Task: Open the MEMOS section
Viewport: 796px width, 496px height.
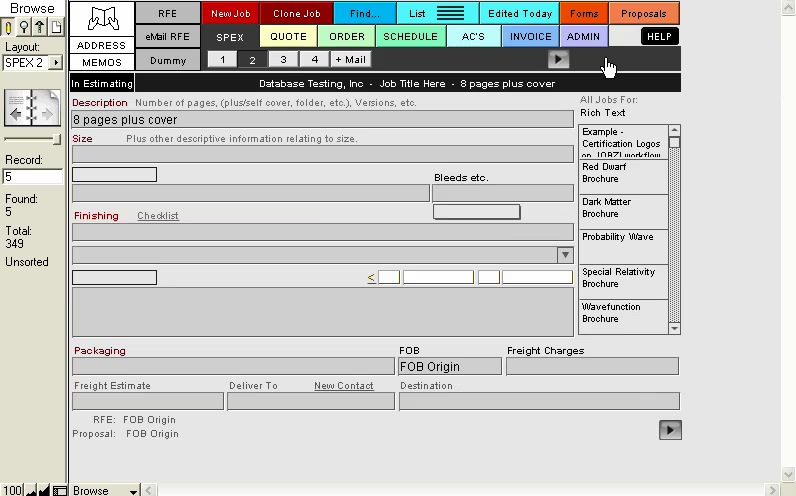Action: (102, 62)
